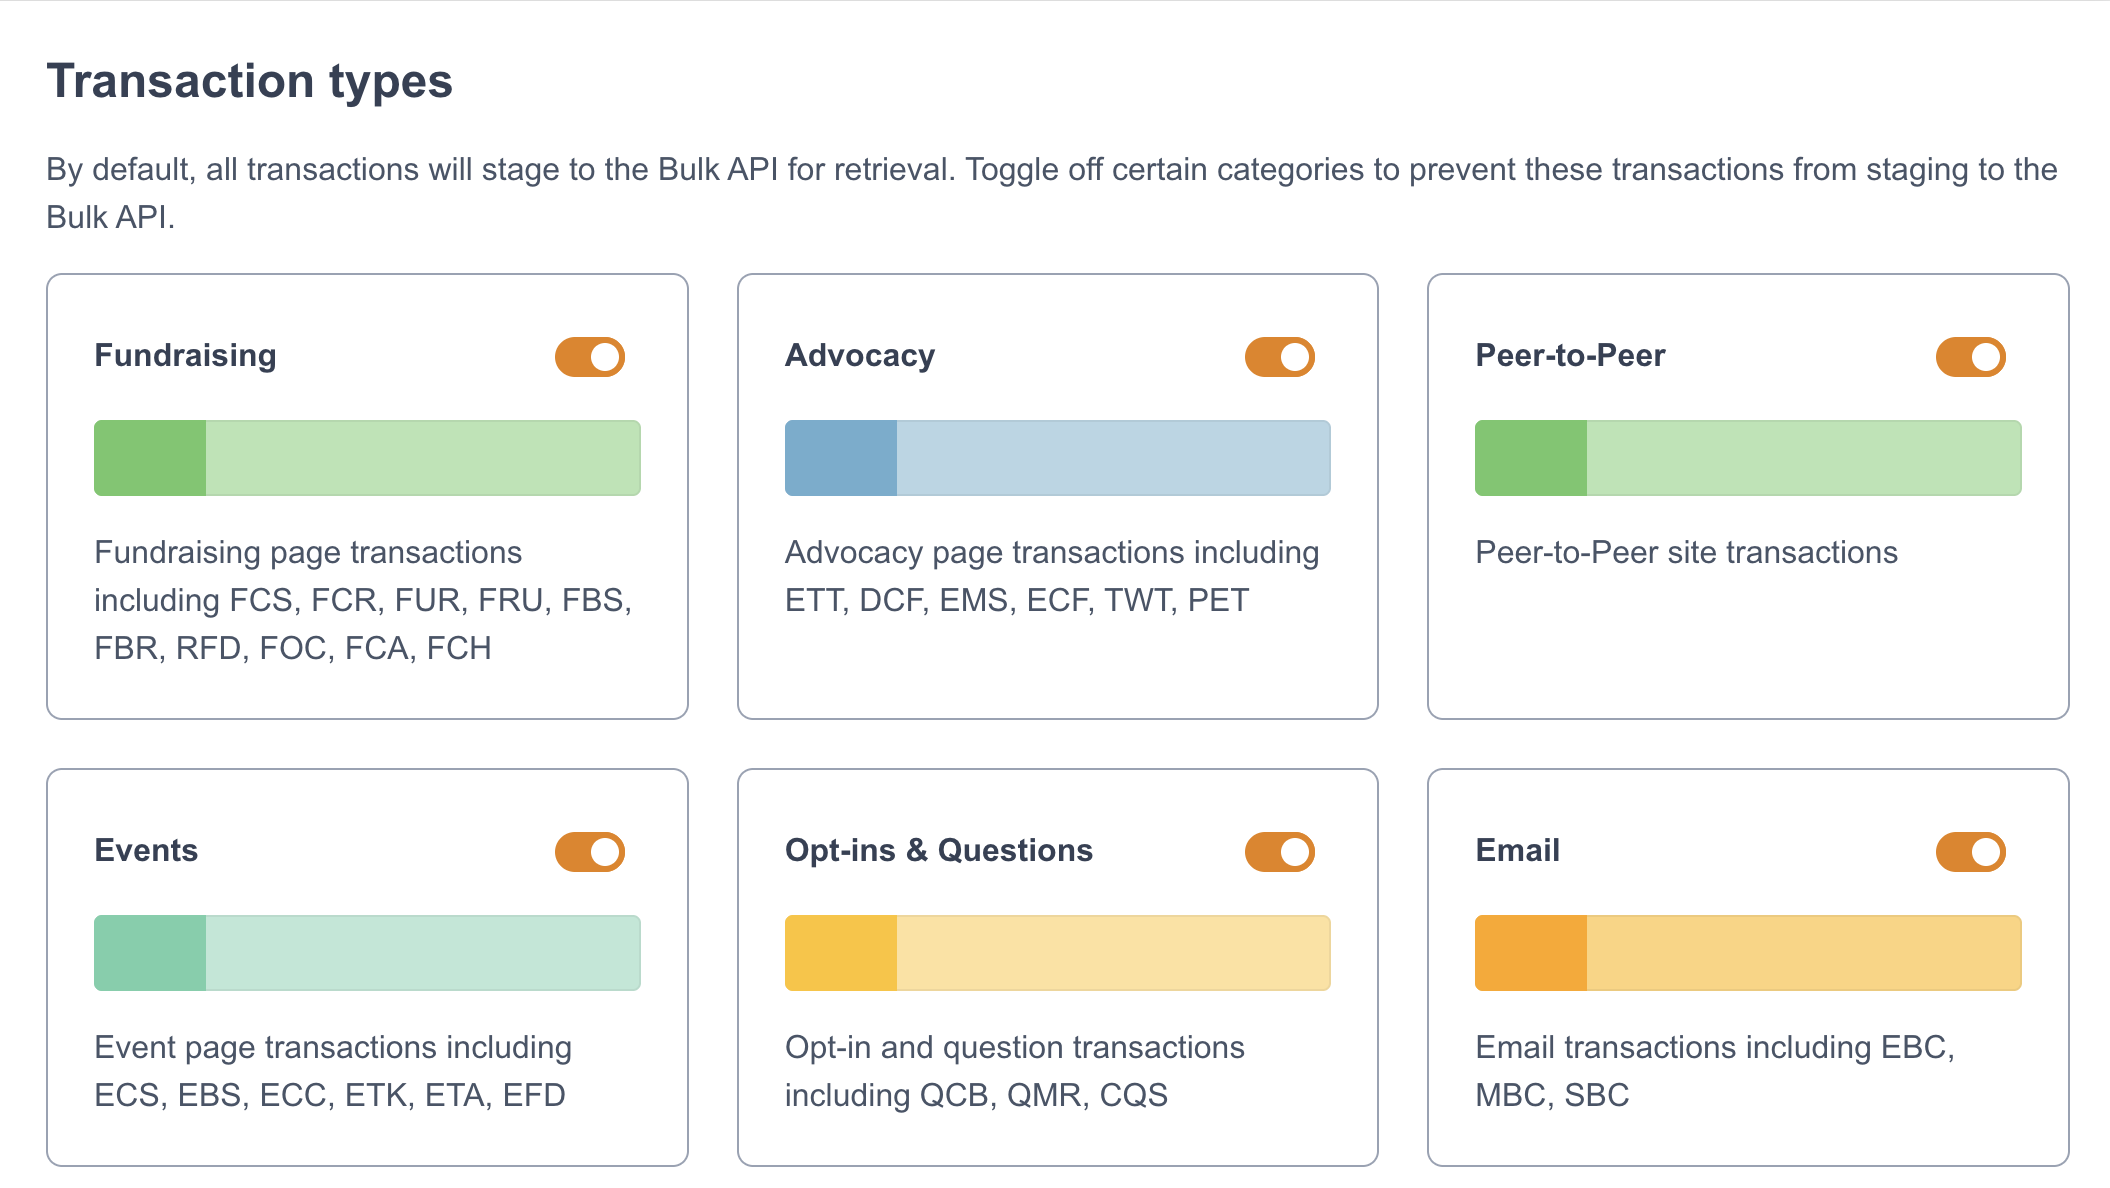Click the blue Advocacy color bar
This screenshot has height=1188, width=2110.
1057,458
